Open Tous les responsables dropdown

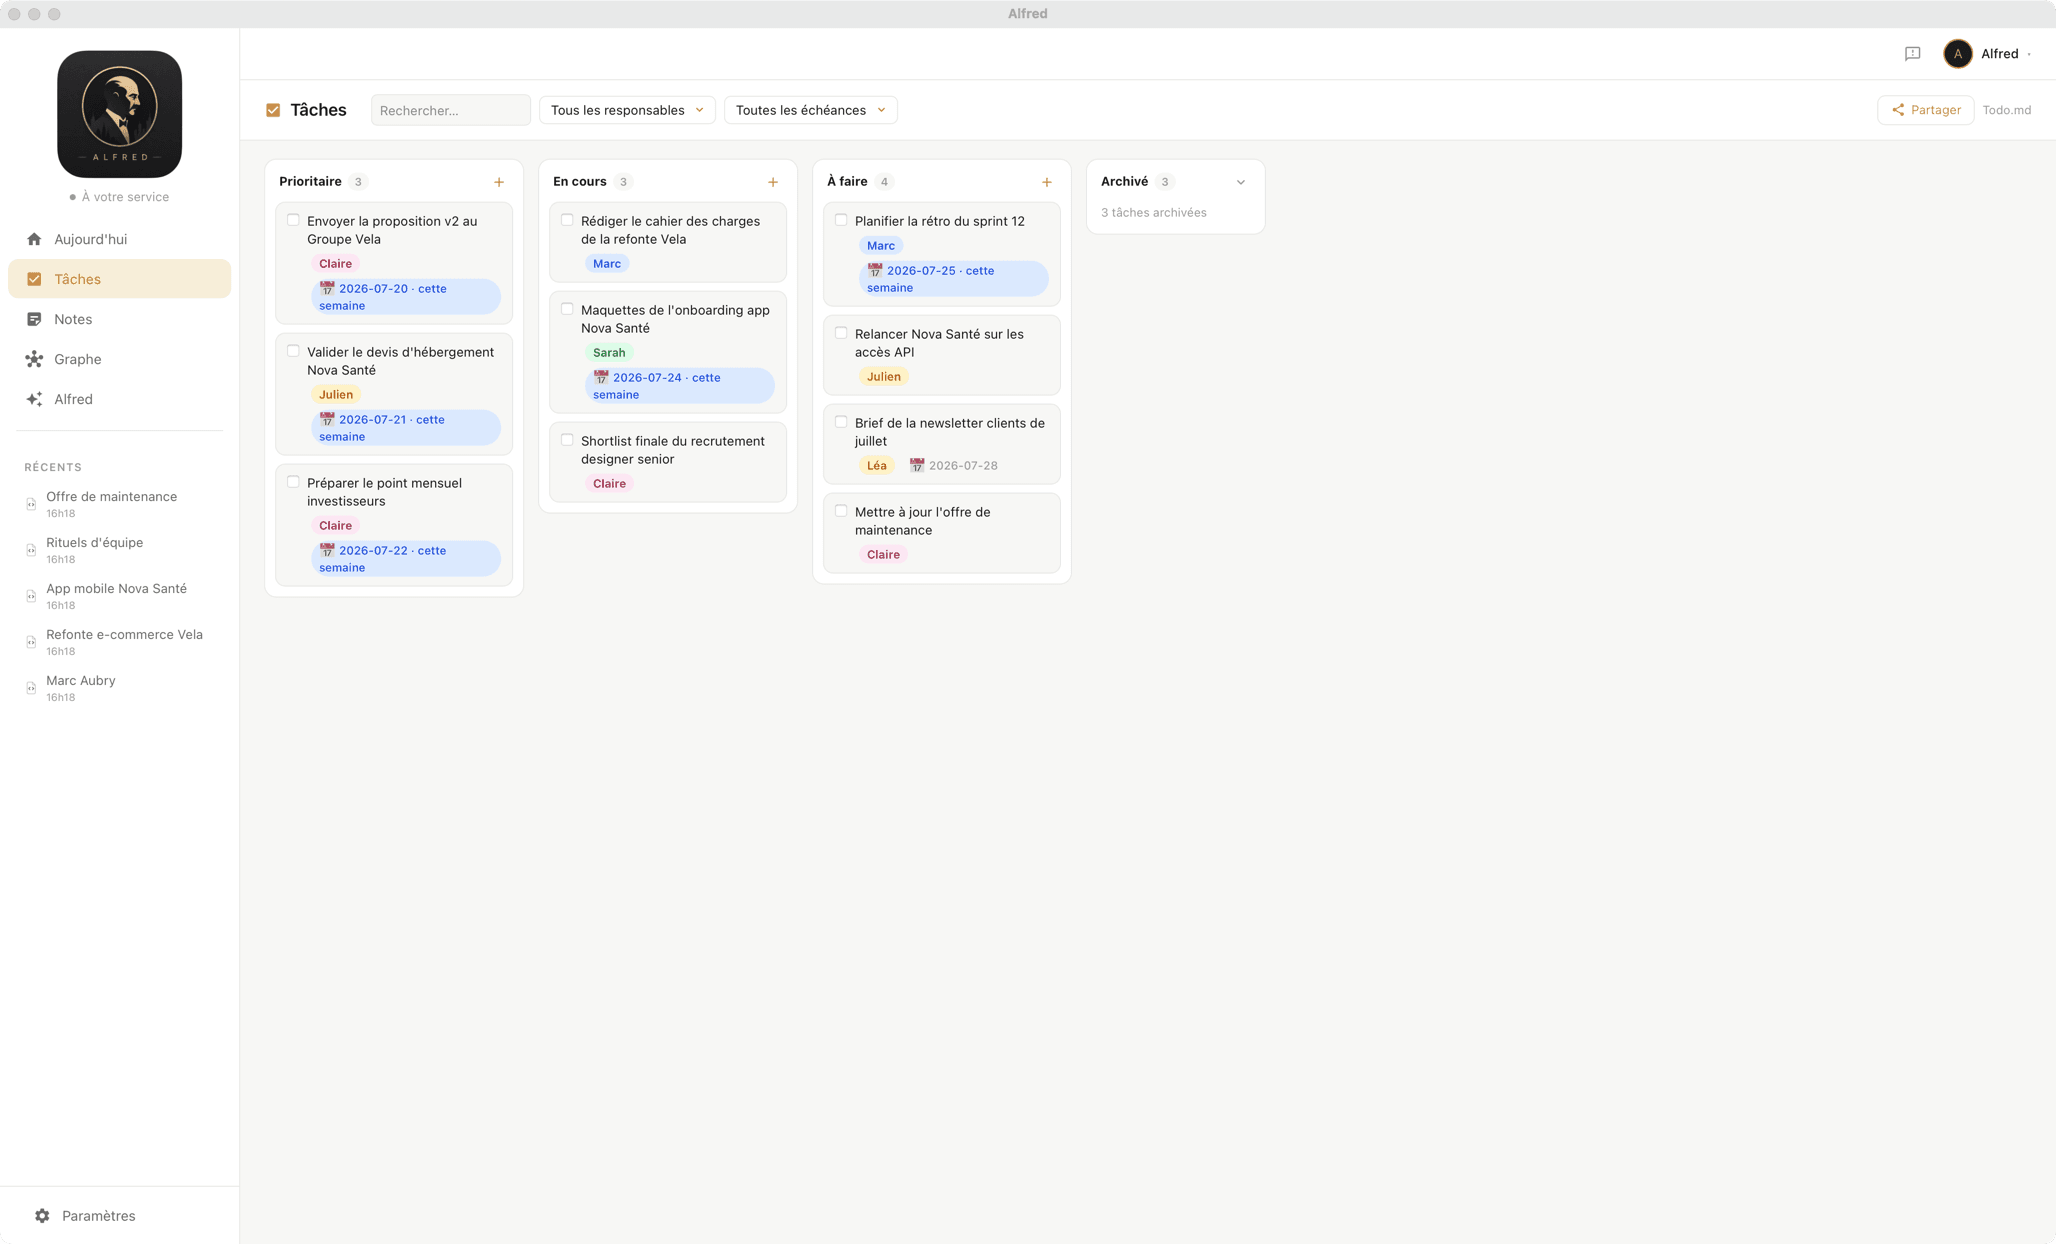pyautogui.click(x=627, y=110)
